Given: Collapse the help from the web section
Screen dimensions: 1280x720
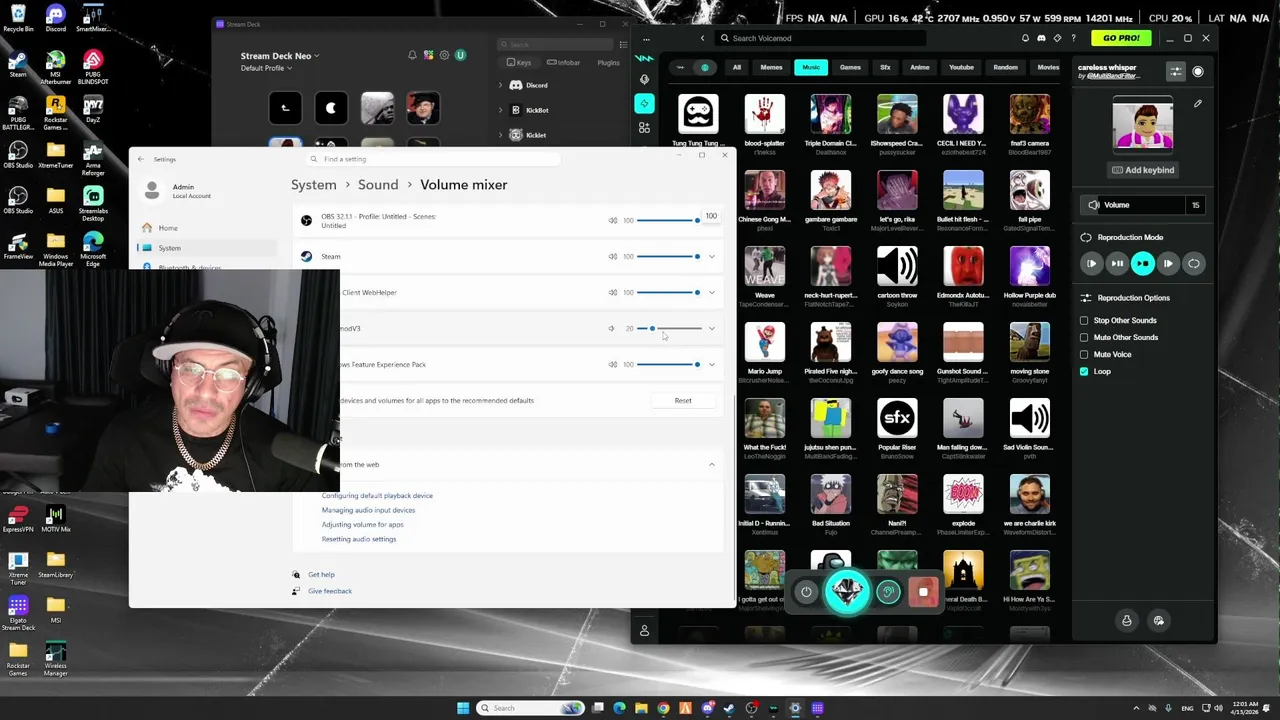Looking at the screenshot, I should tap(712, 464).
